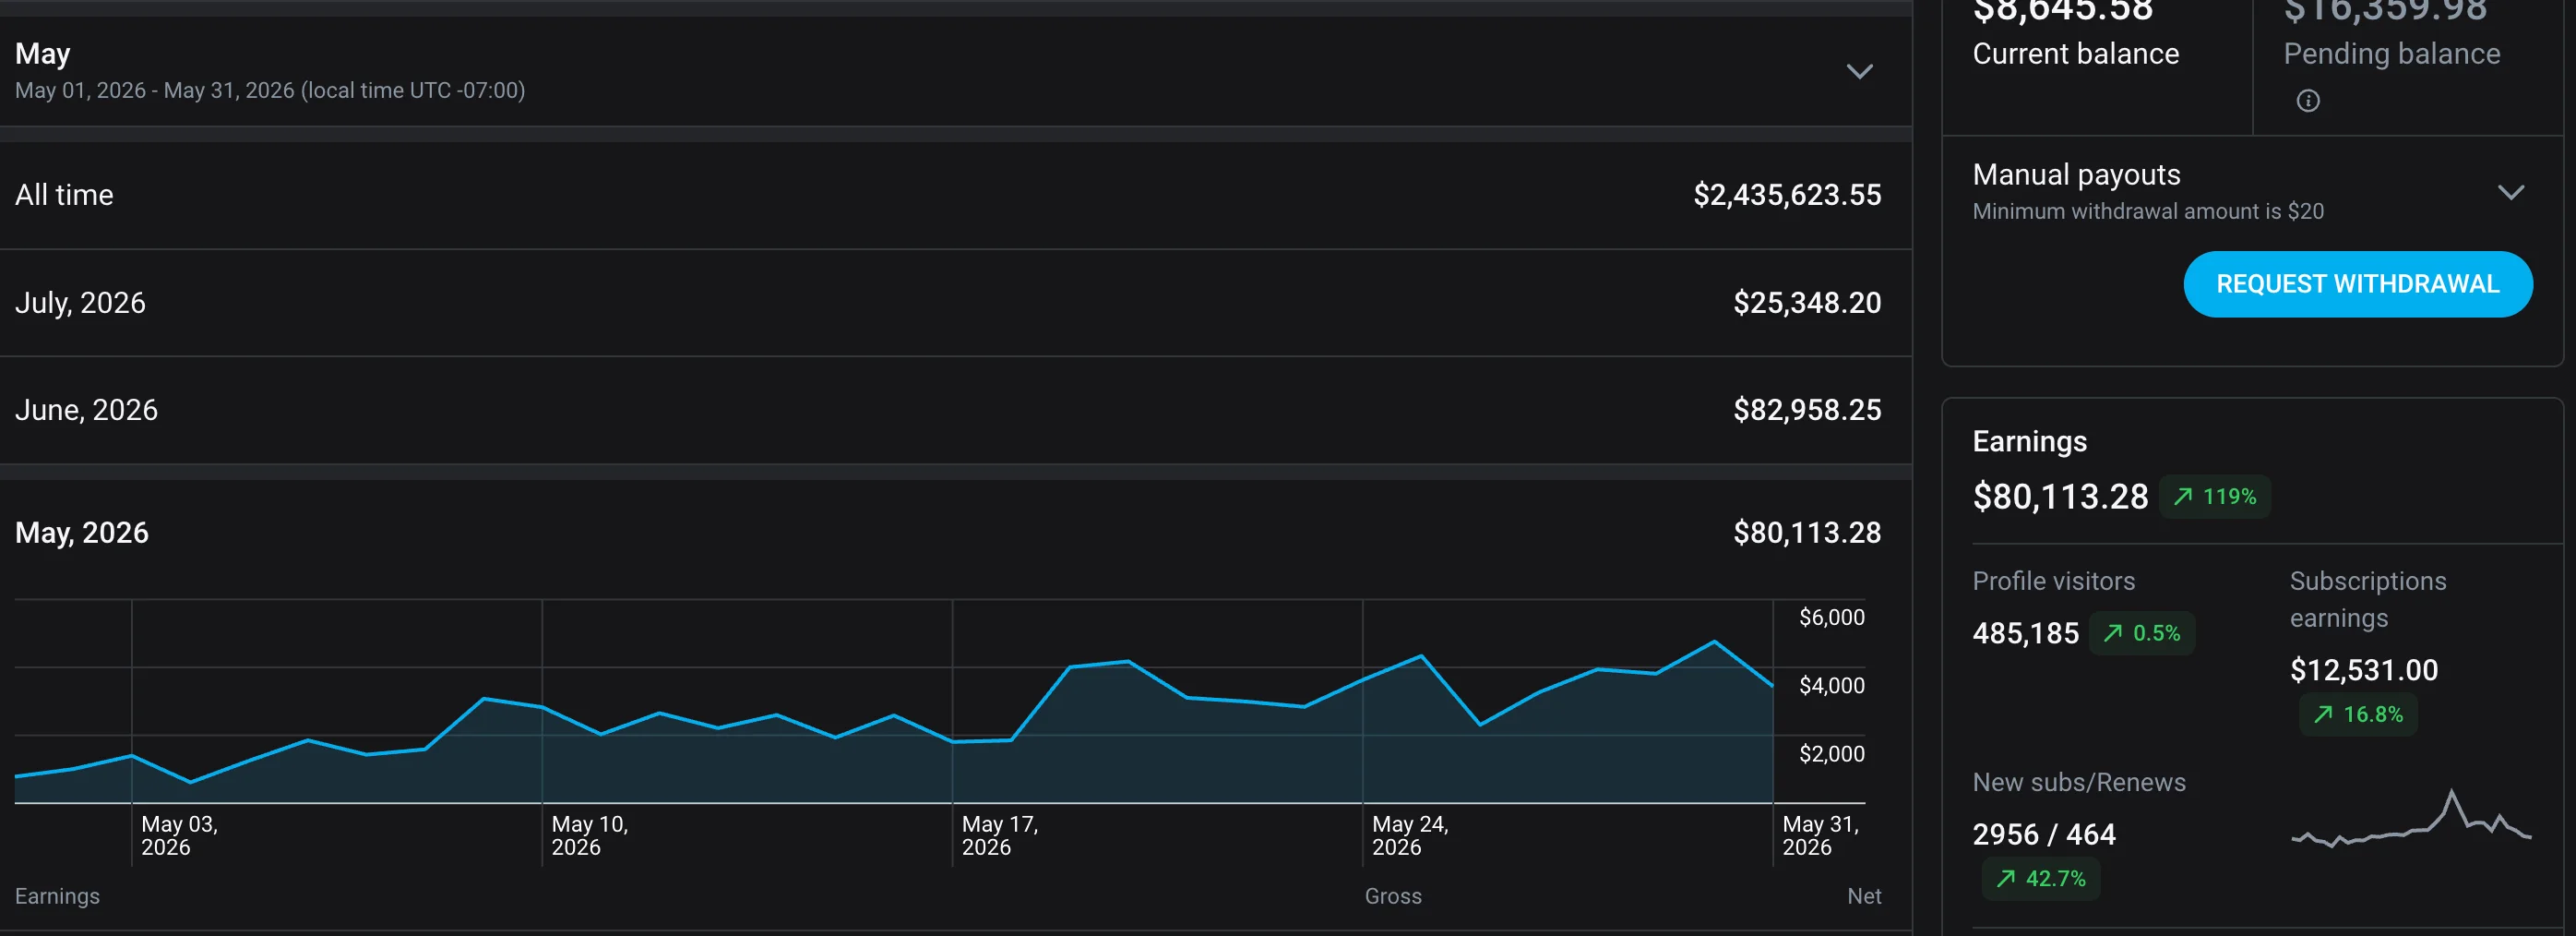2576x936 pixels.
Task: Click the $25,348.20 July amount
Action: (x=1807, y=303)
